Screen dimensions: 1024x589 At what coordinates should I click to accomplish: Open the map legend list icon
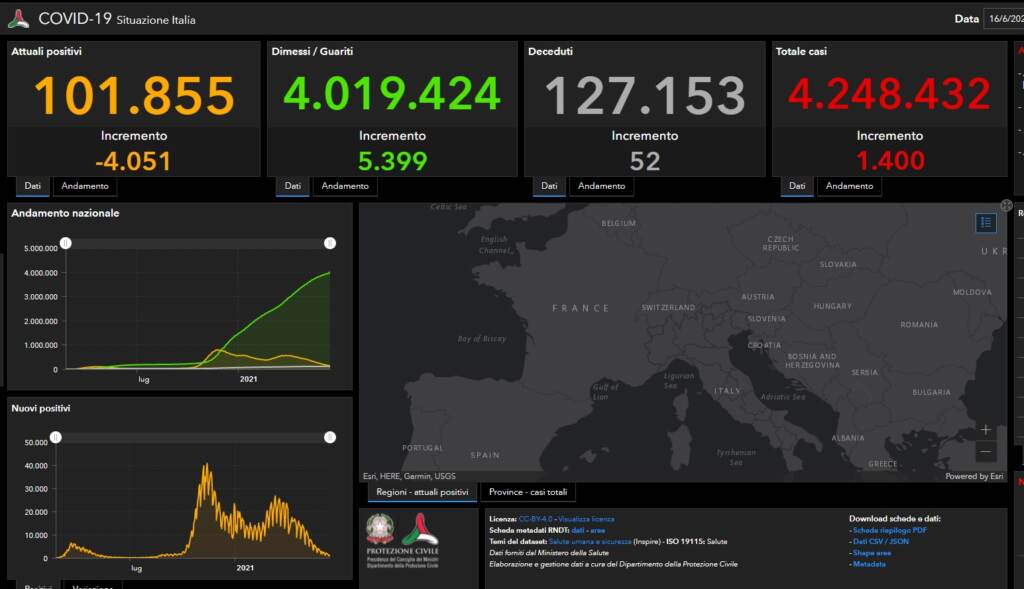click(x=986, y=223)
